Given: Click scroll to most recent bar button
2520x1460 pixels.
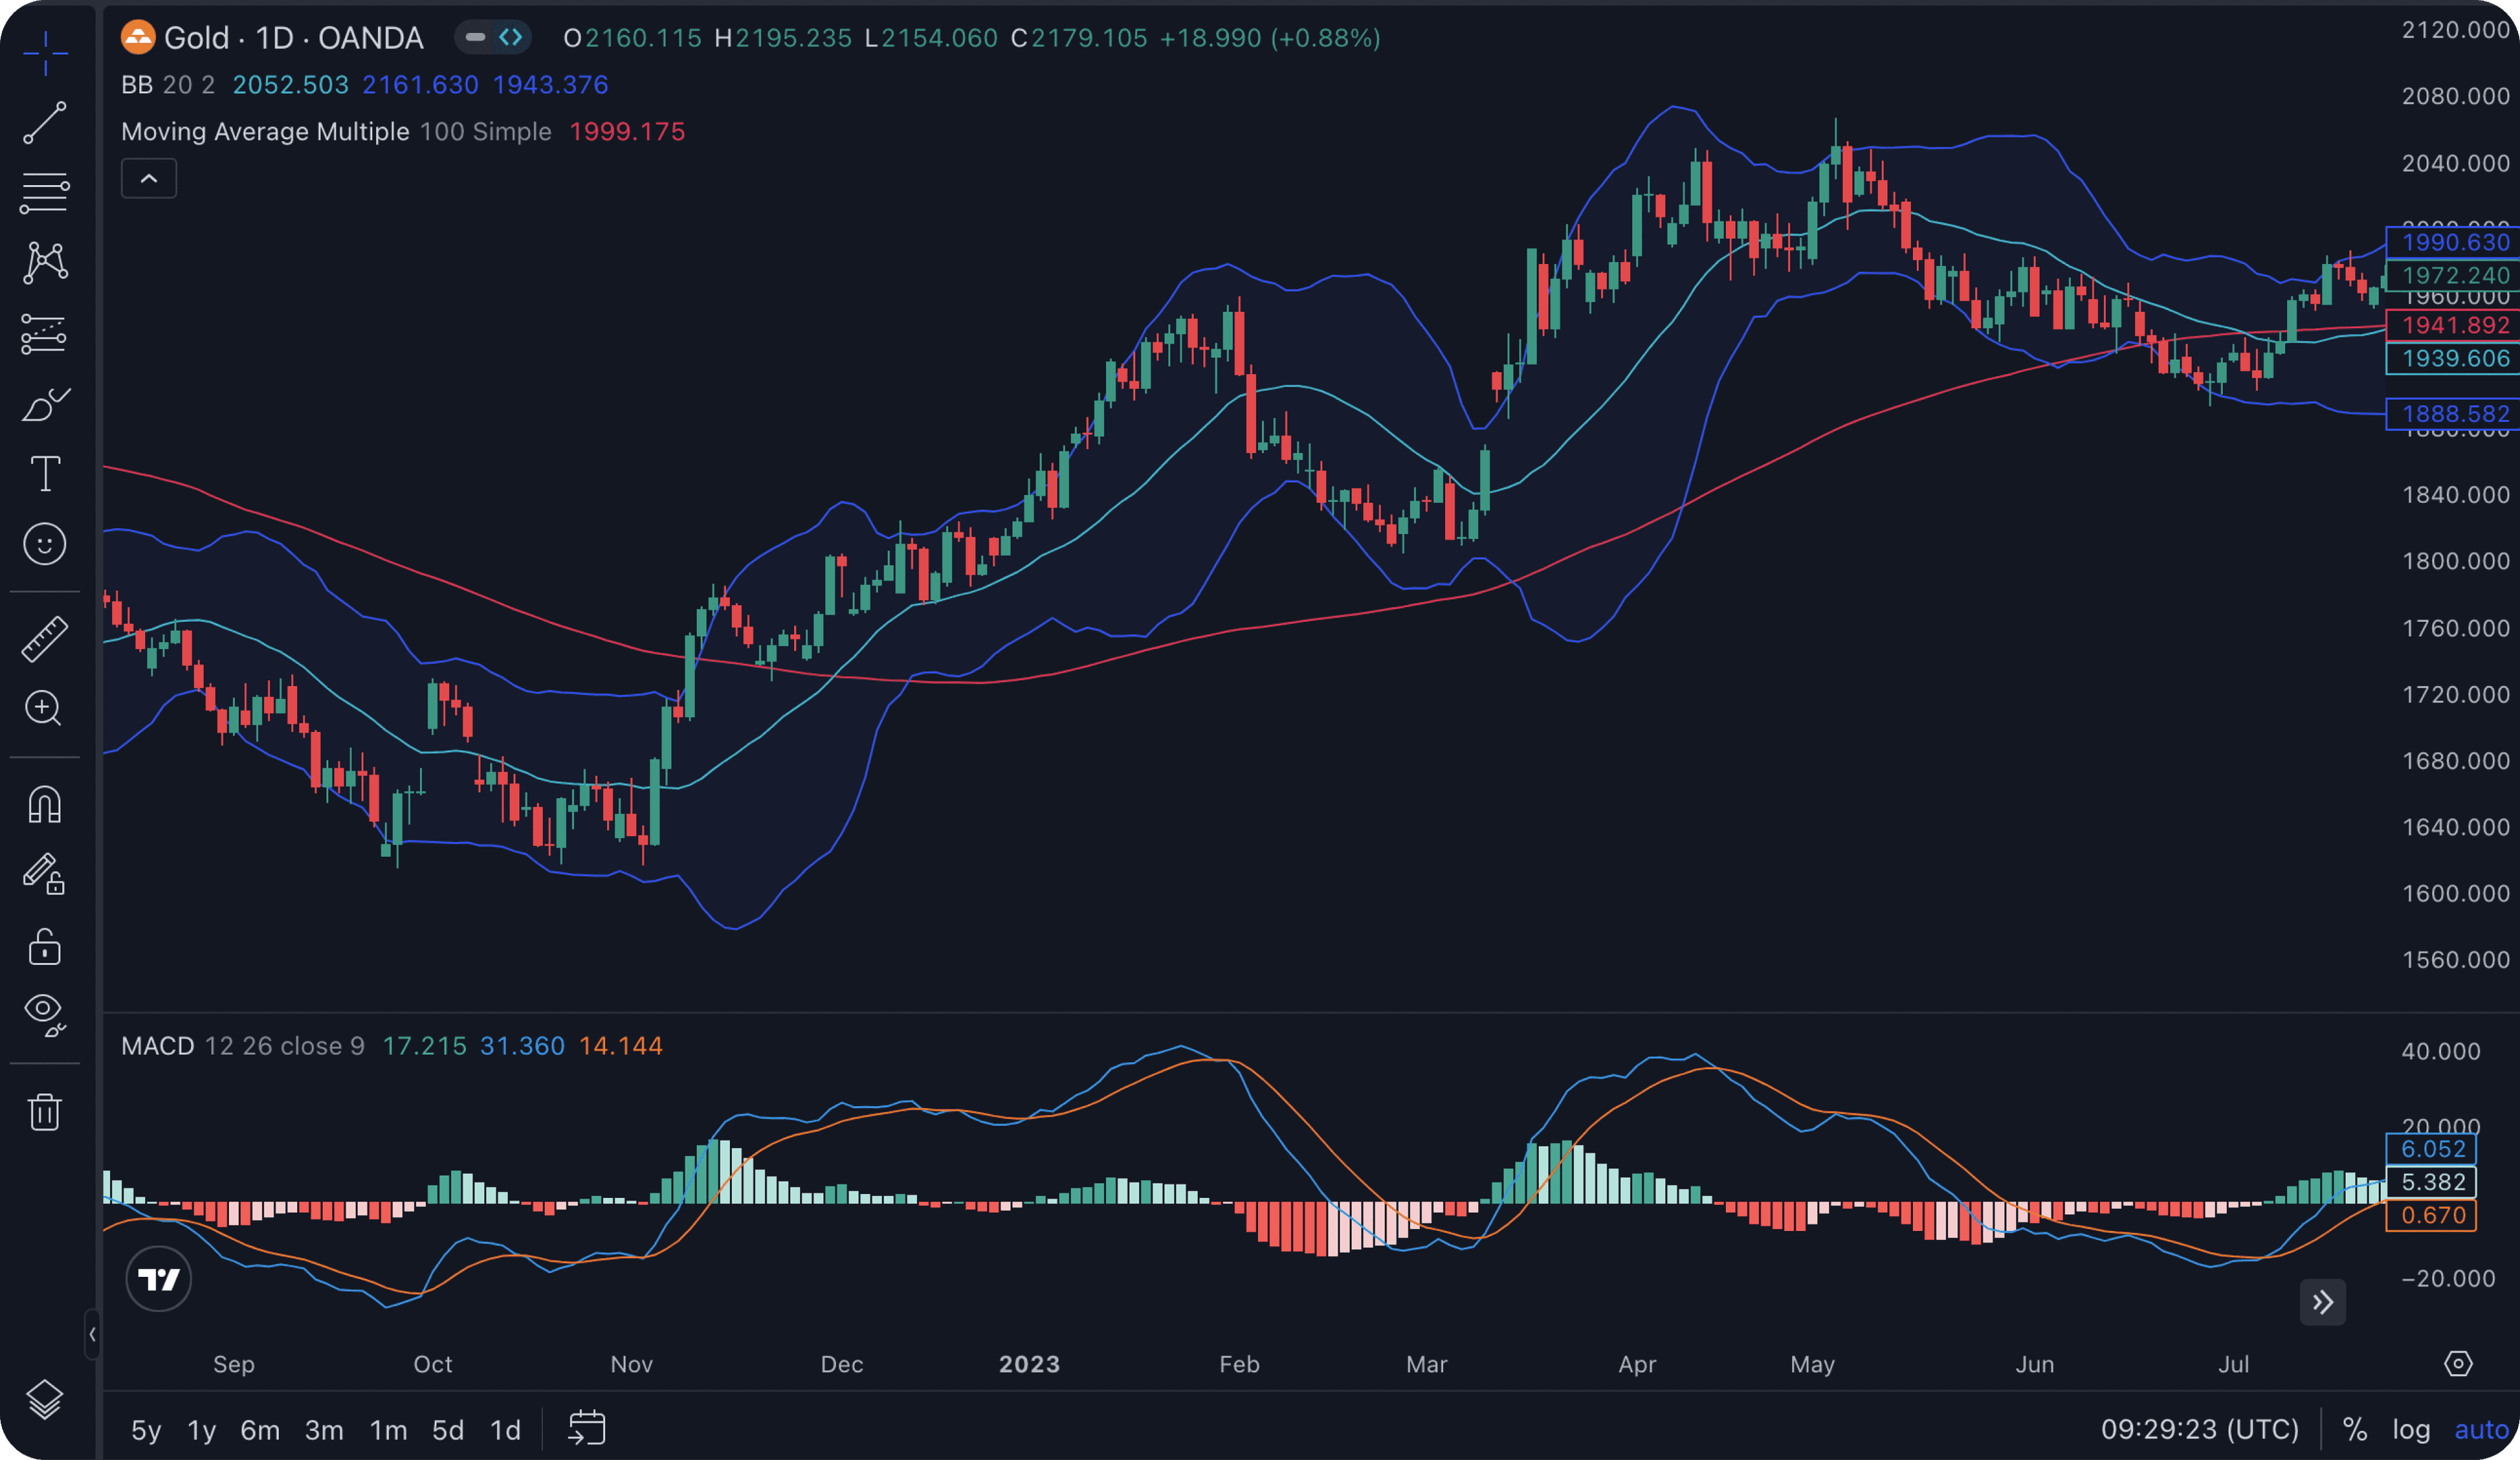Looking at the screenshot, I should click(x=2322, y=1302).
